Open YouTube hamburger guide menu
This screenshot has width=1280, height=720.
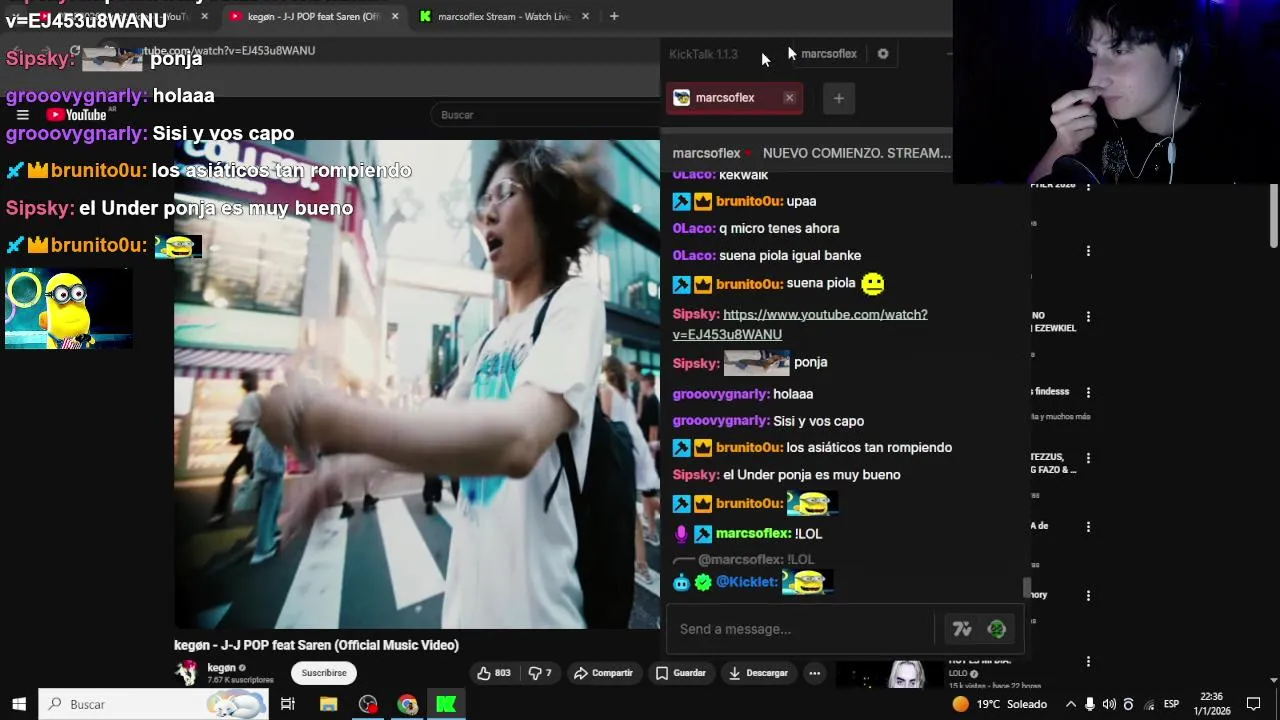pyautogui.click(x=22, y=115)
